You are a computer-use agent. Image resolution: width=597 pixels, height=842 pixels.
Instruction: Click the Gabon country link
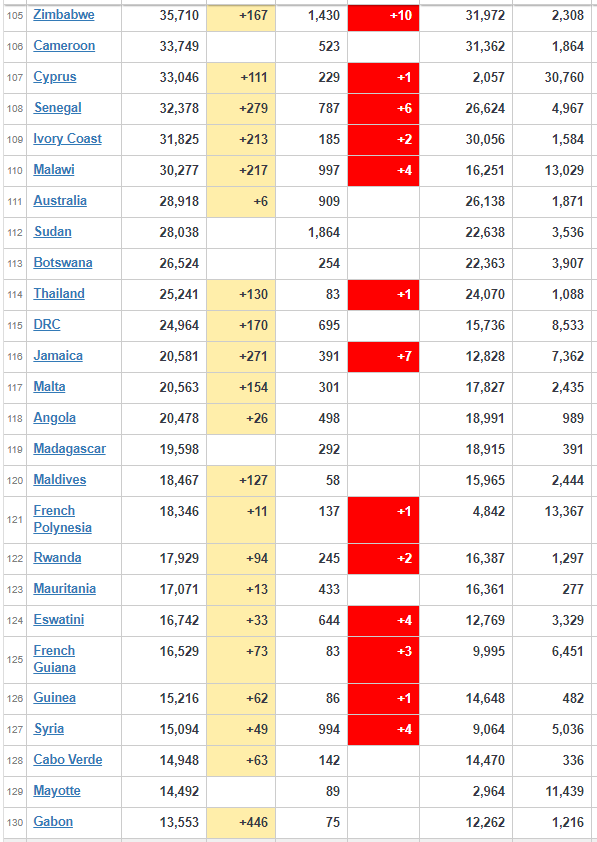pyautogui.click(x=53, y=822)
